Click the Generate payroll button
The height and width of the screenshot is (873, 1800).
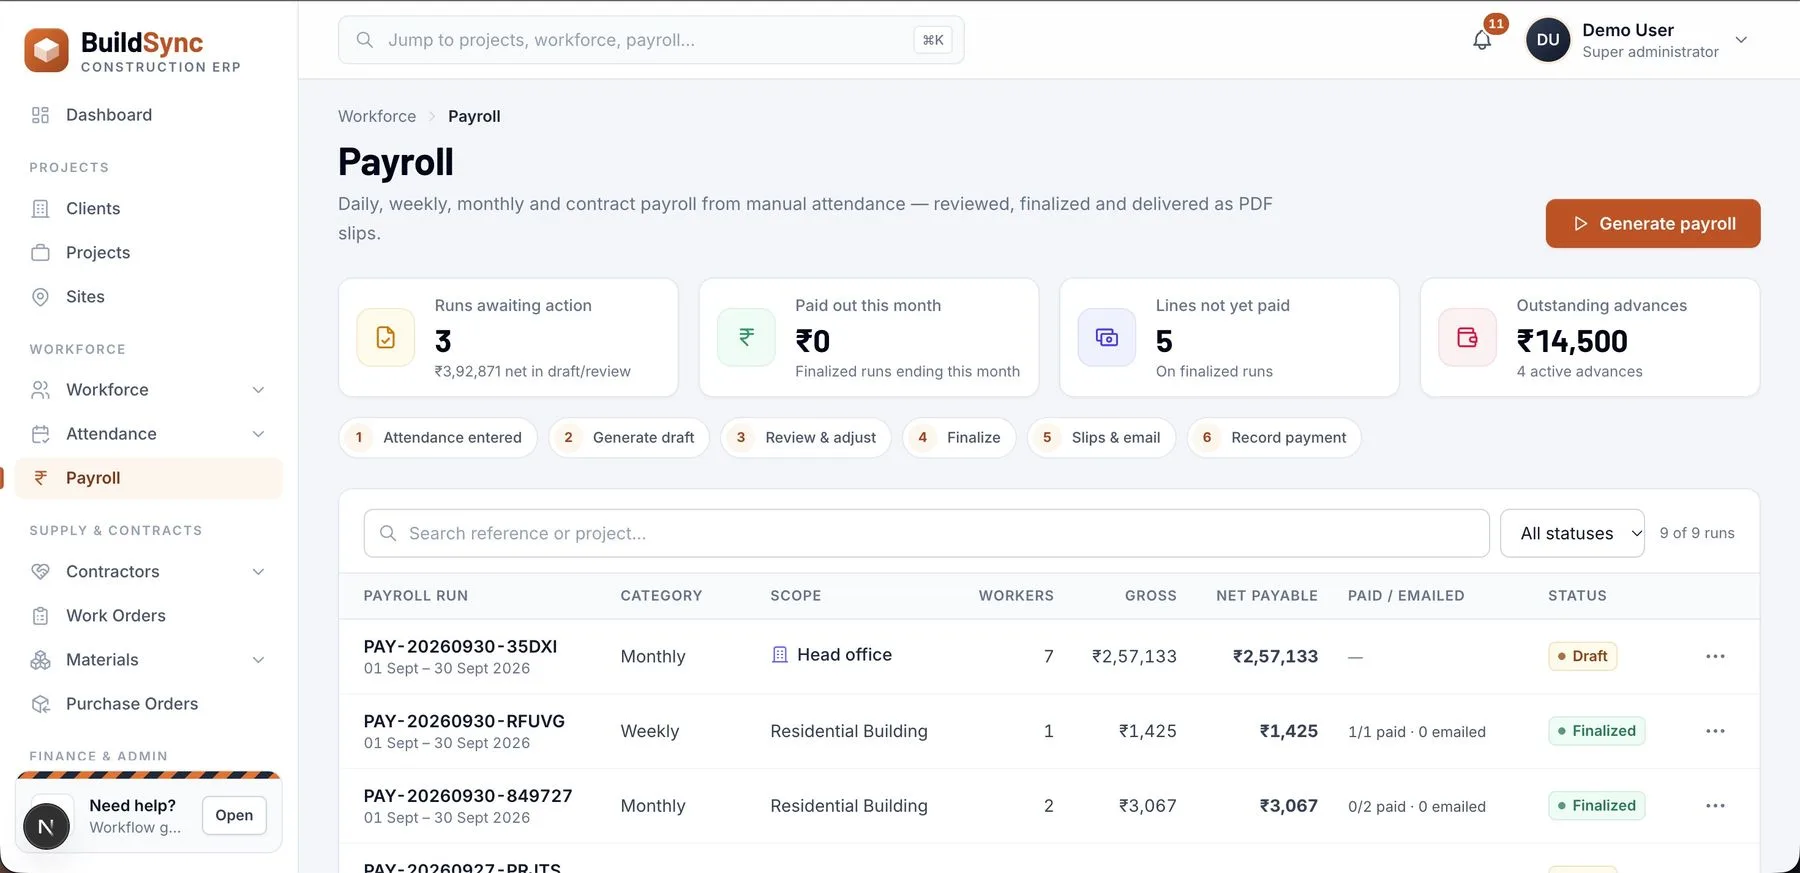1653,224
